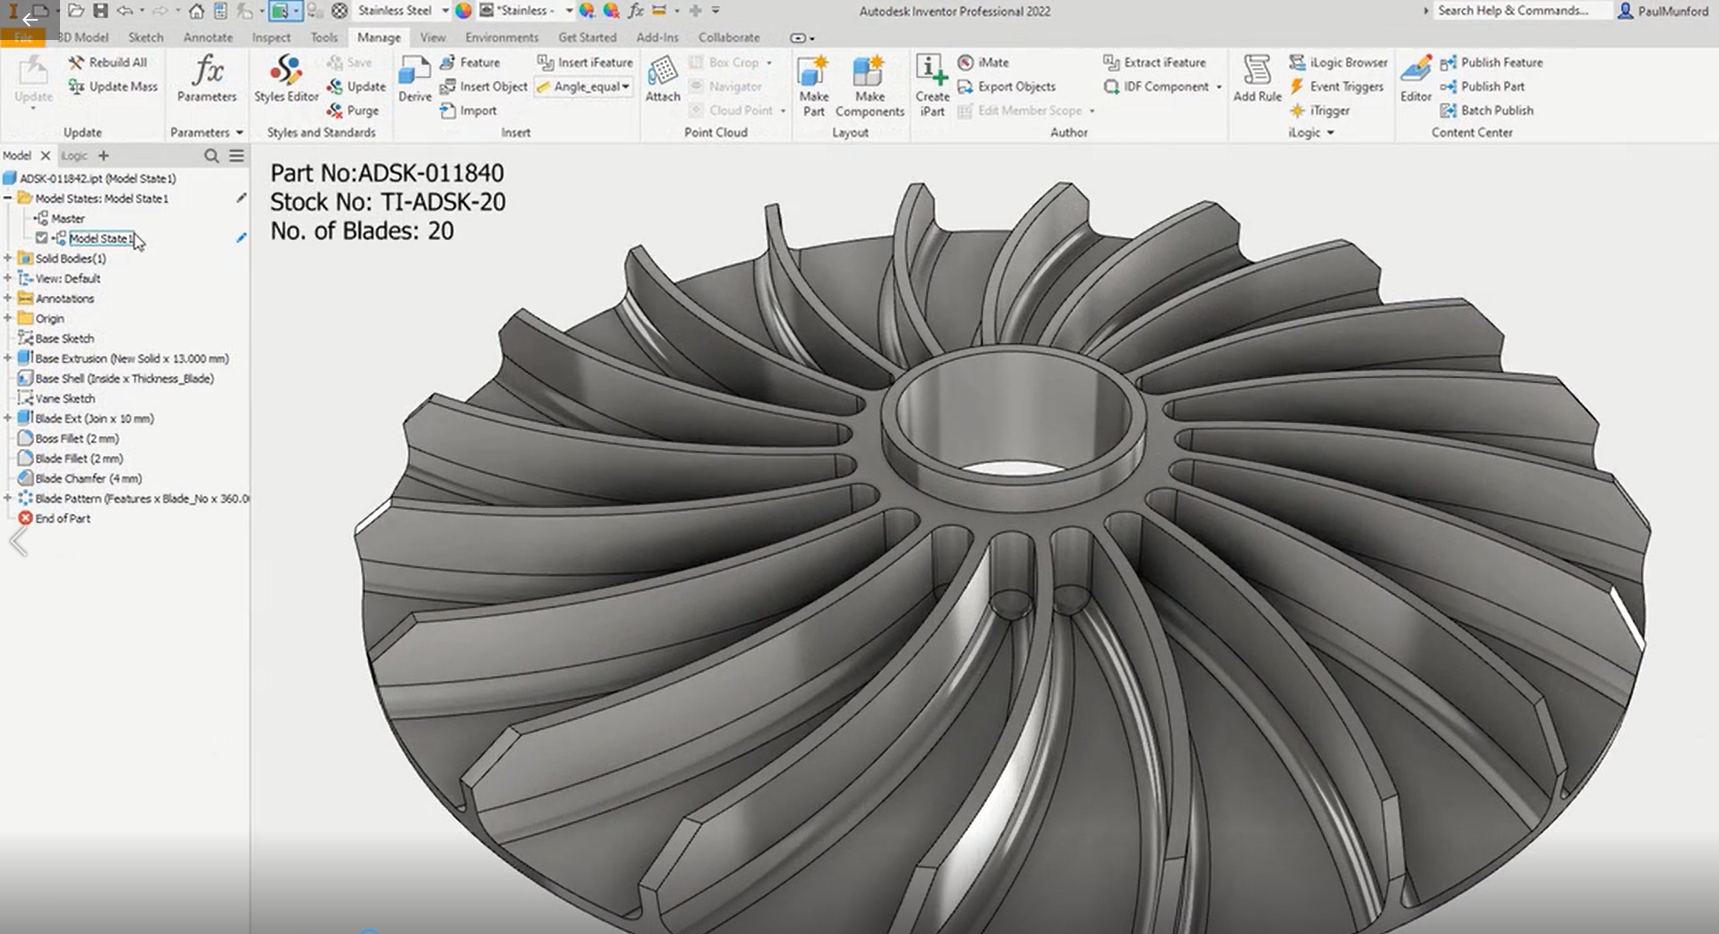Viewport: 1719px width, 934px height.
Task: Expand the Base Extrusion node
Action: (8, 358)
